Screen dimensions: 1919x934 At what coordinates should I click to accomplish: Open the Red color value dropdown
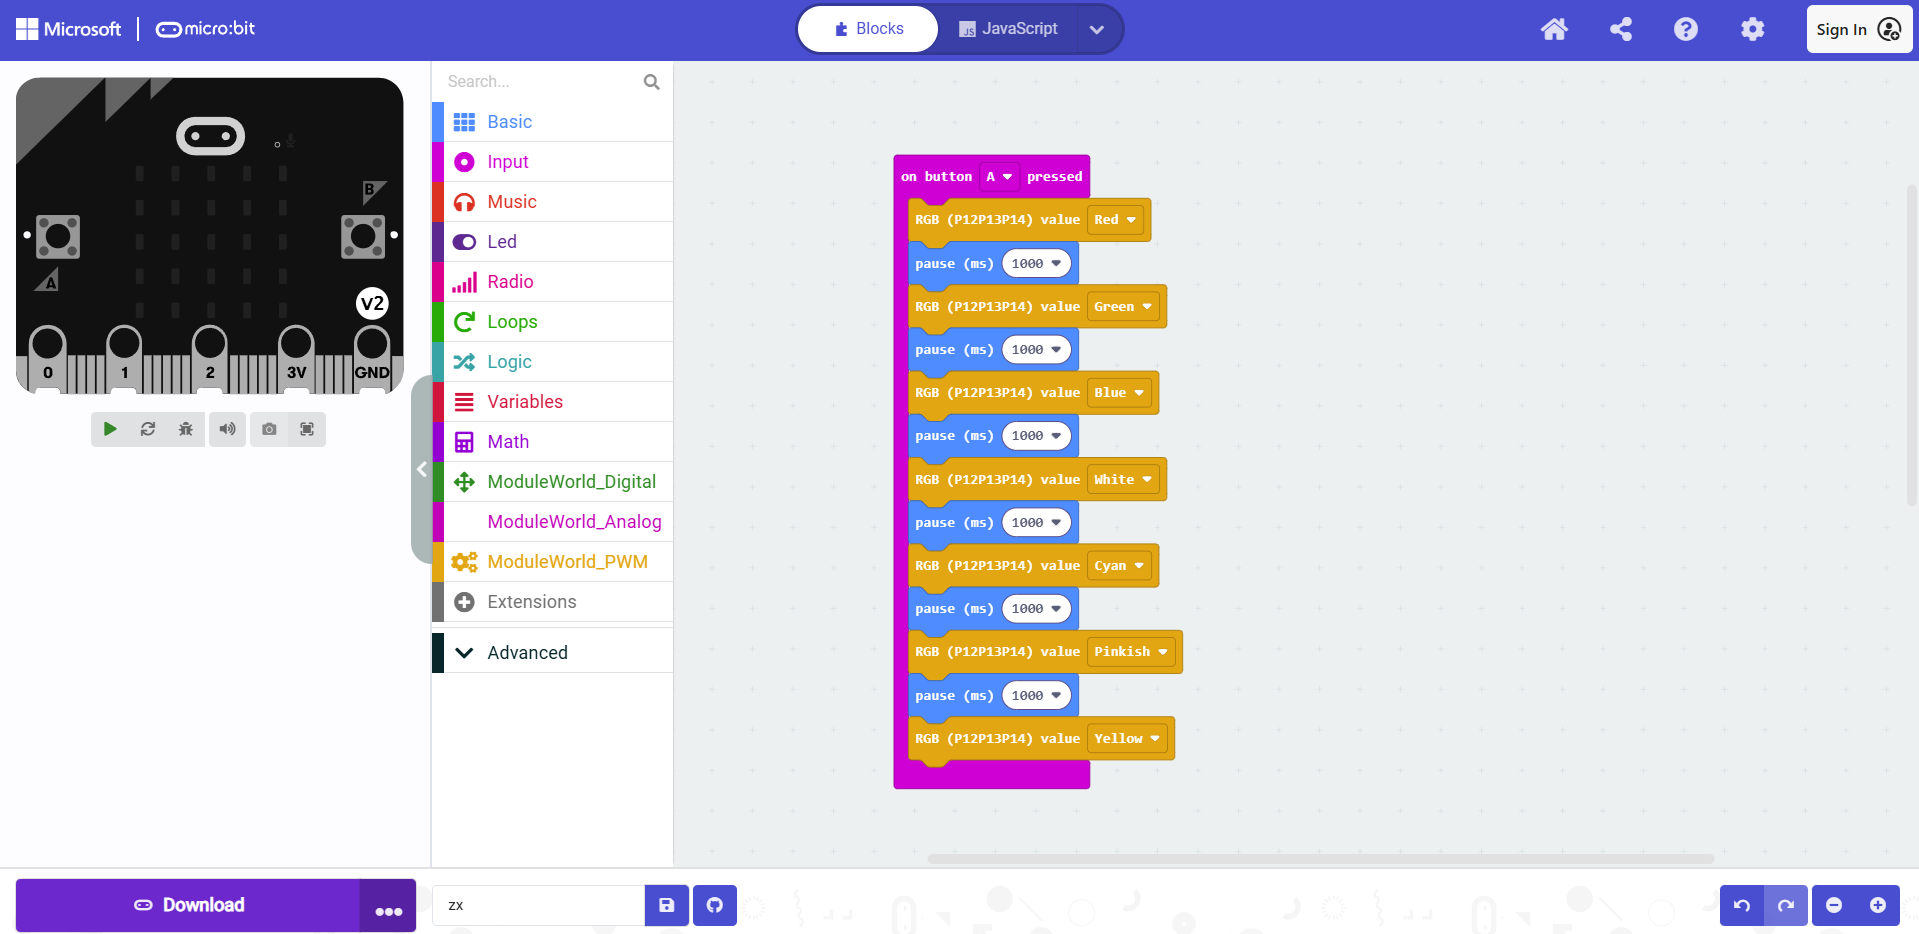[x=1114, y=220]
